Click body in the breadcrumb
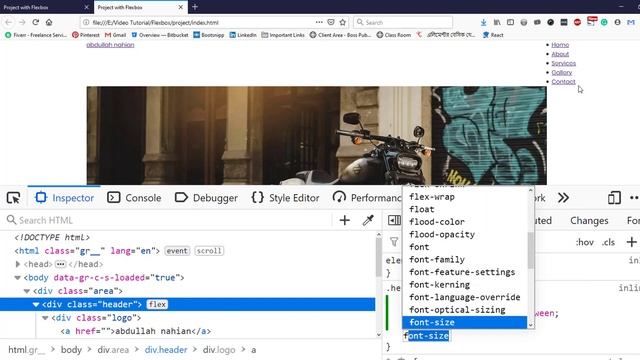The image size is (640, 360). click(x=71, y=350)
